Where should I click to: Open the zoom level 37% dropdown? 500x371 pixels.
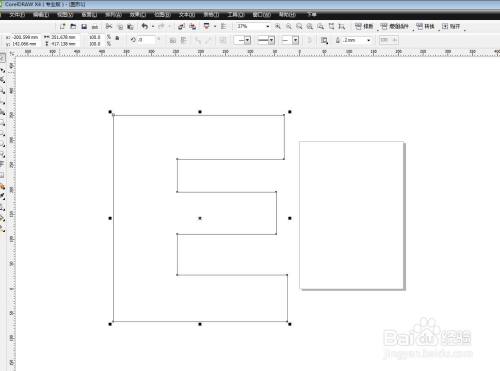(268, 26)
